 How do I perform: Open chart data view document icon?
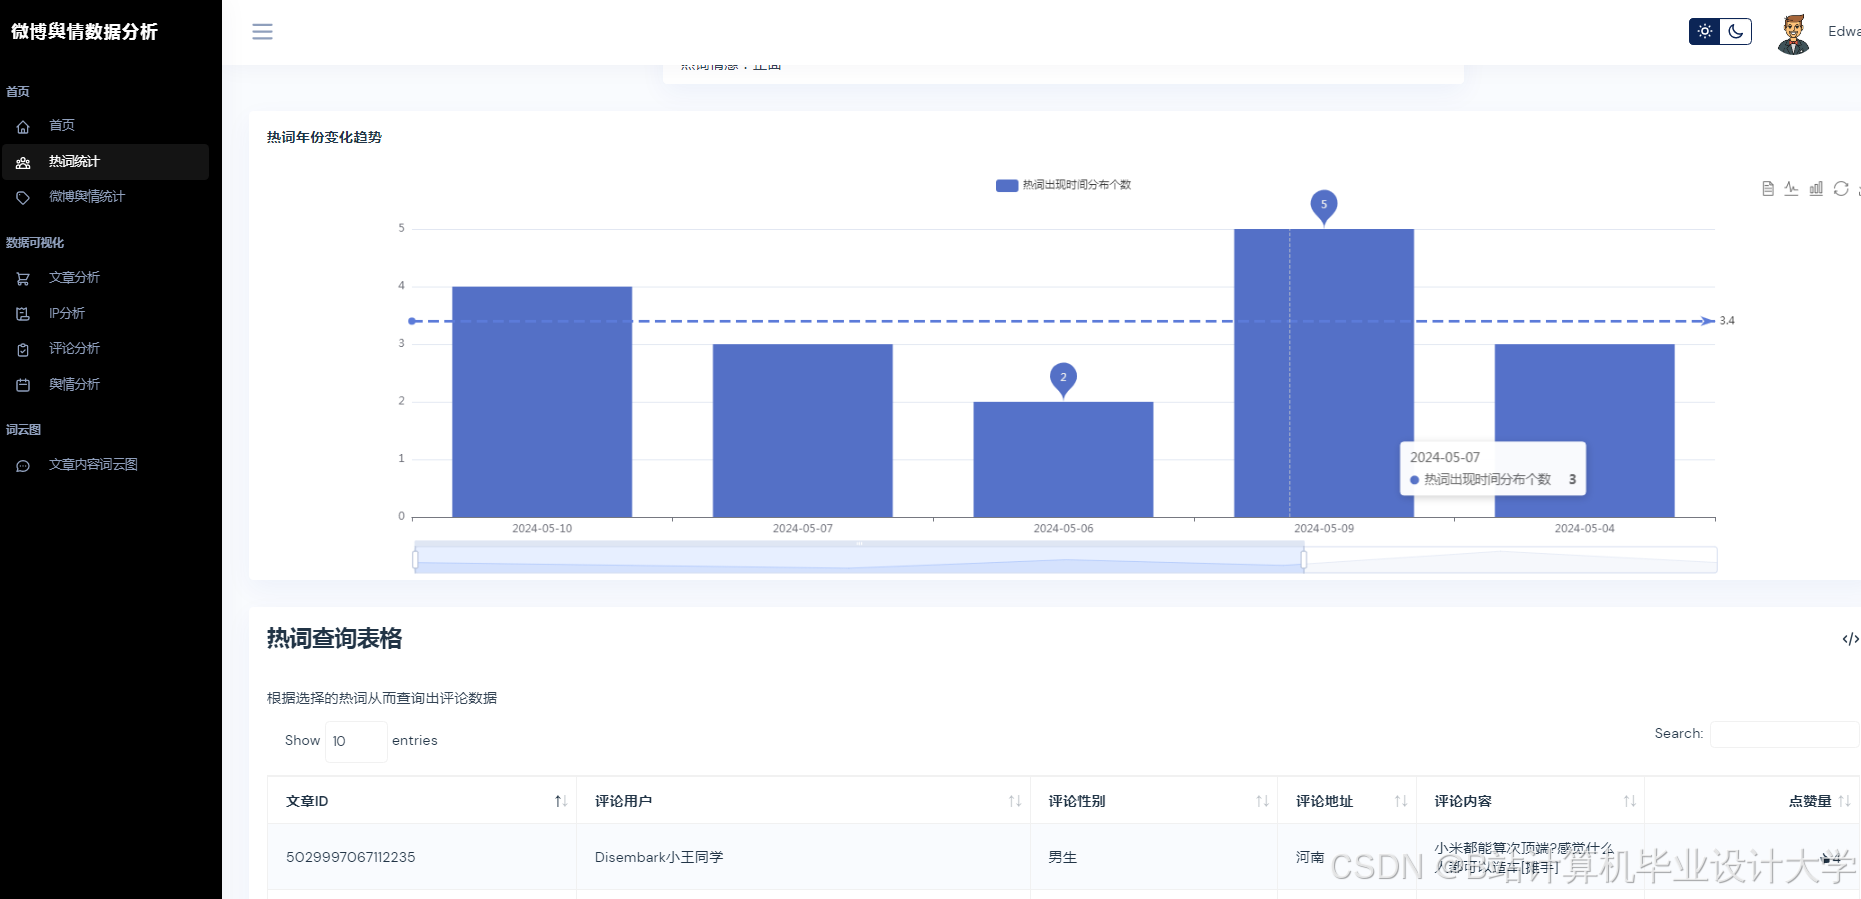point(1768,189)
